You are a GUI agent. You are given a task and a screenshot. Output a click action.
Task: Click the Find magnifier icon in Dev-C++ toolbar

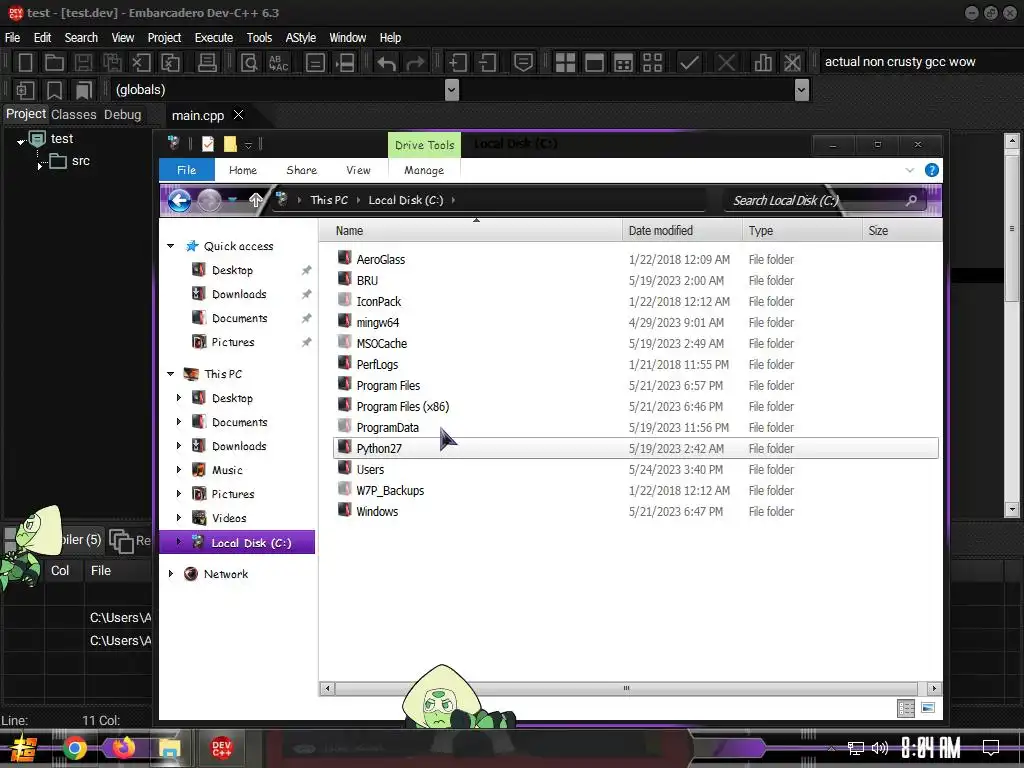[249, 63]
